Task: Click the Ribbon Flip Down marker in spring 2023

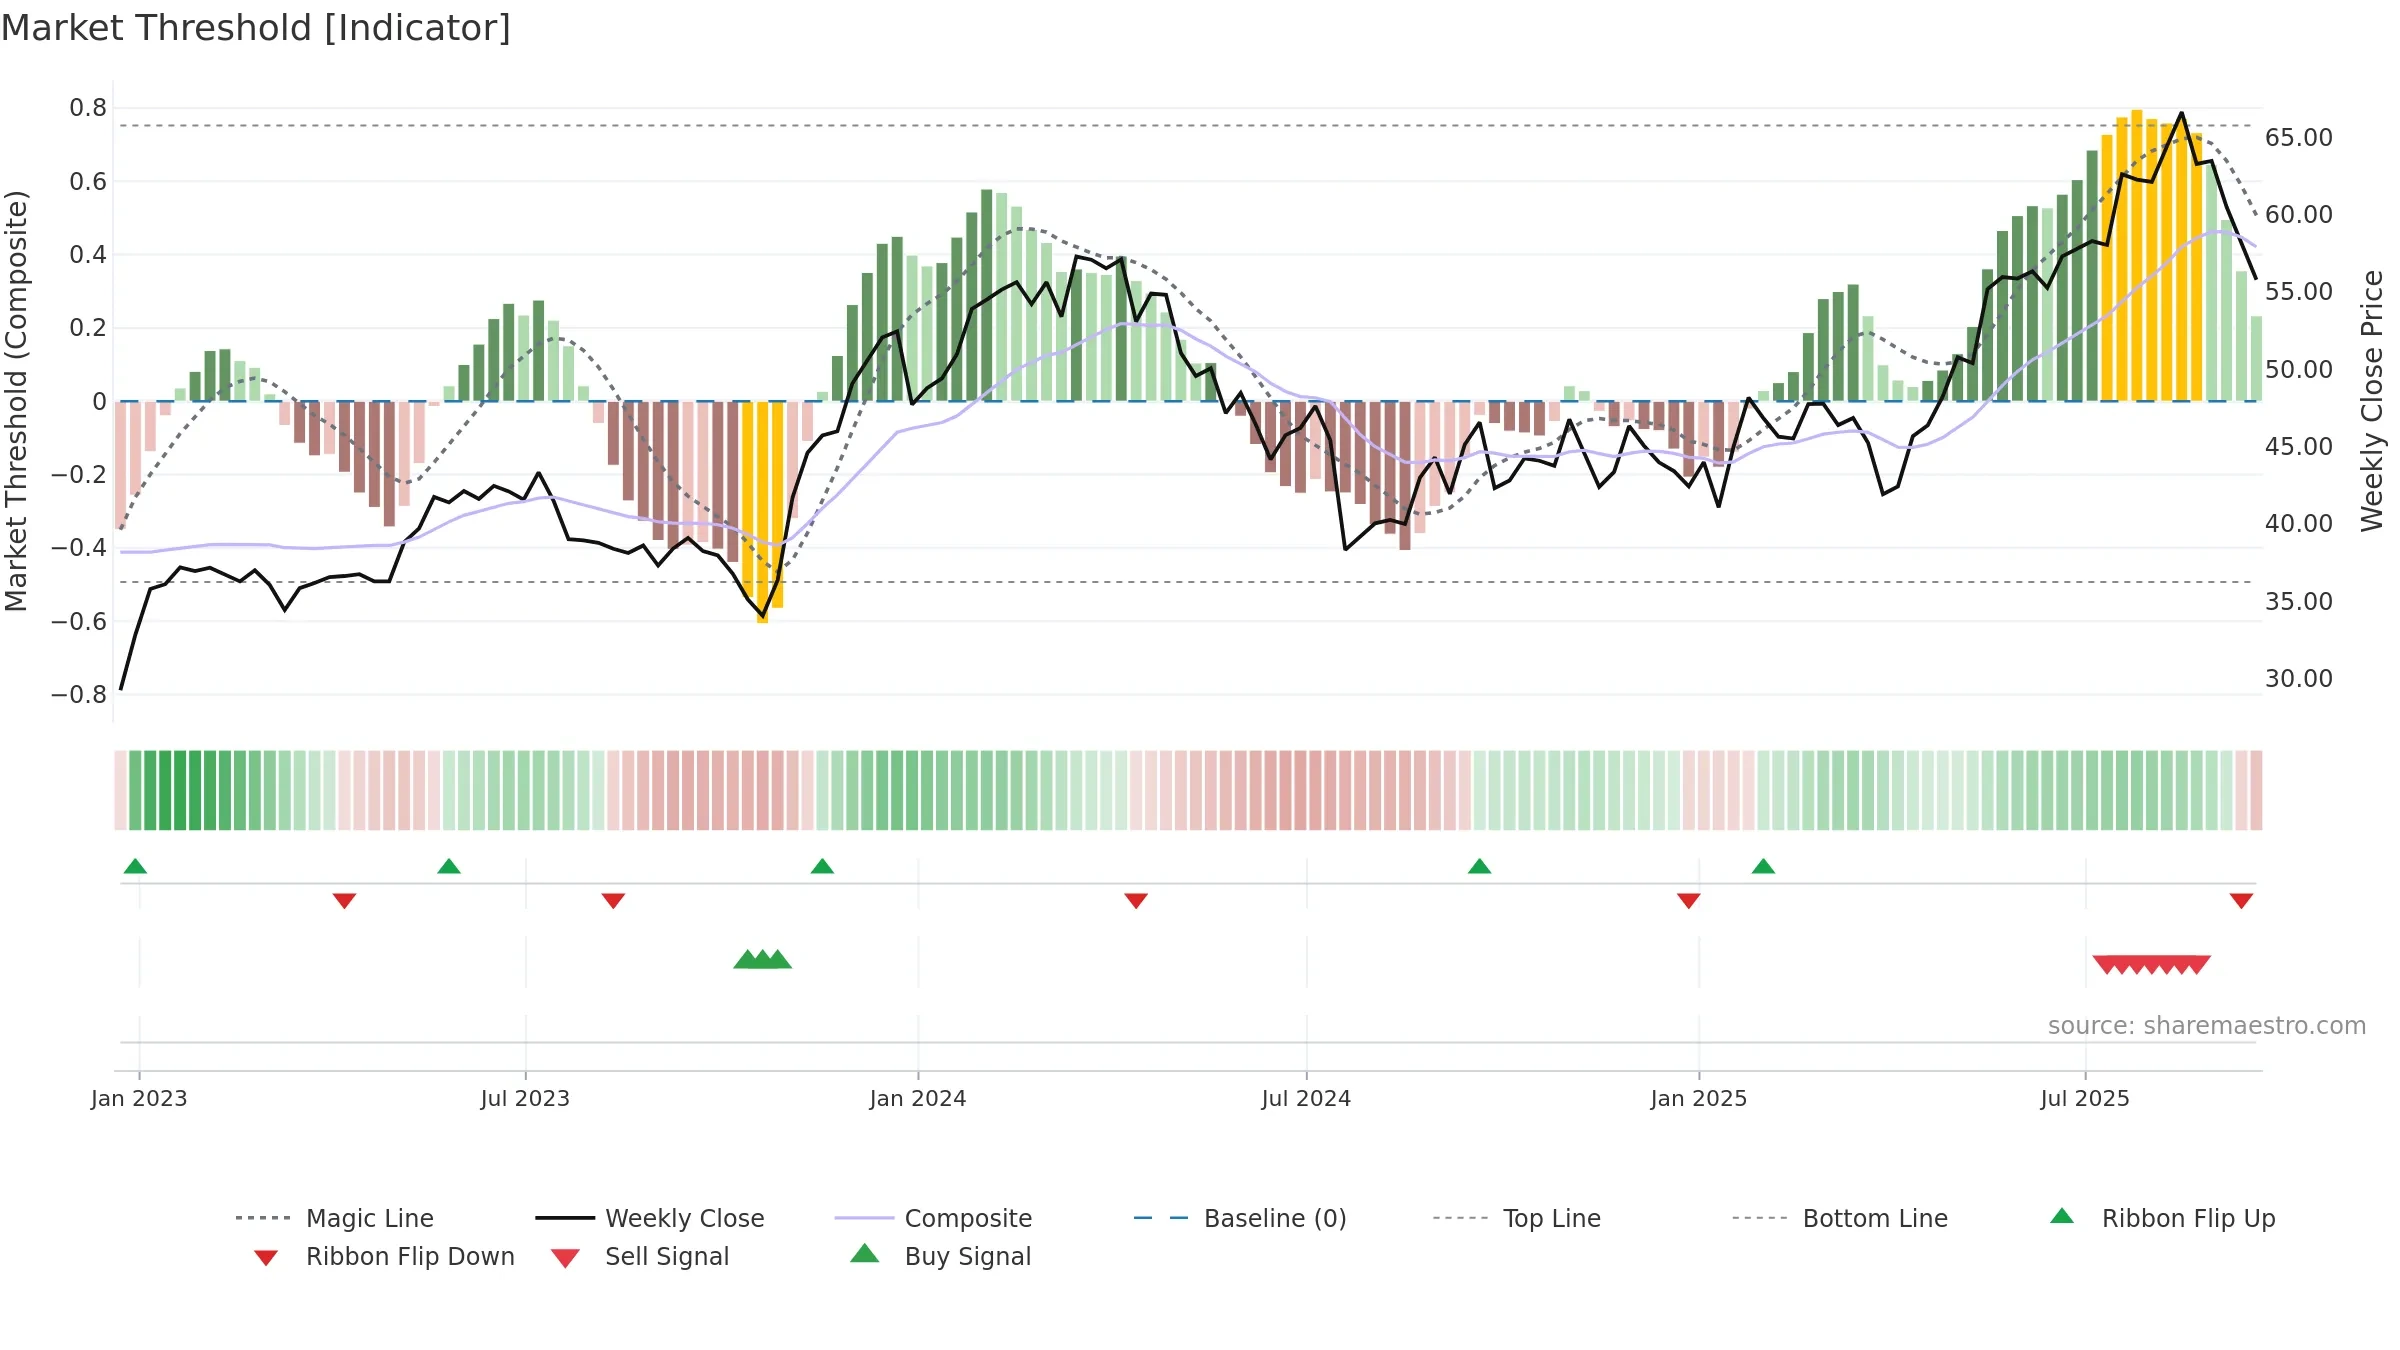Action: tap(344, 901)
